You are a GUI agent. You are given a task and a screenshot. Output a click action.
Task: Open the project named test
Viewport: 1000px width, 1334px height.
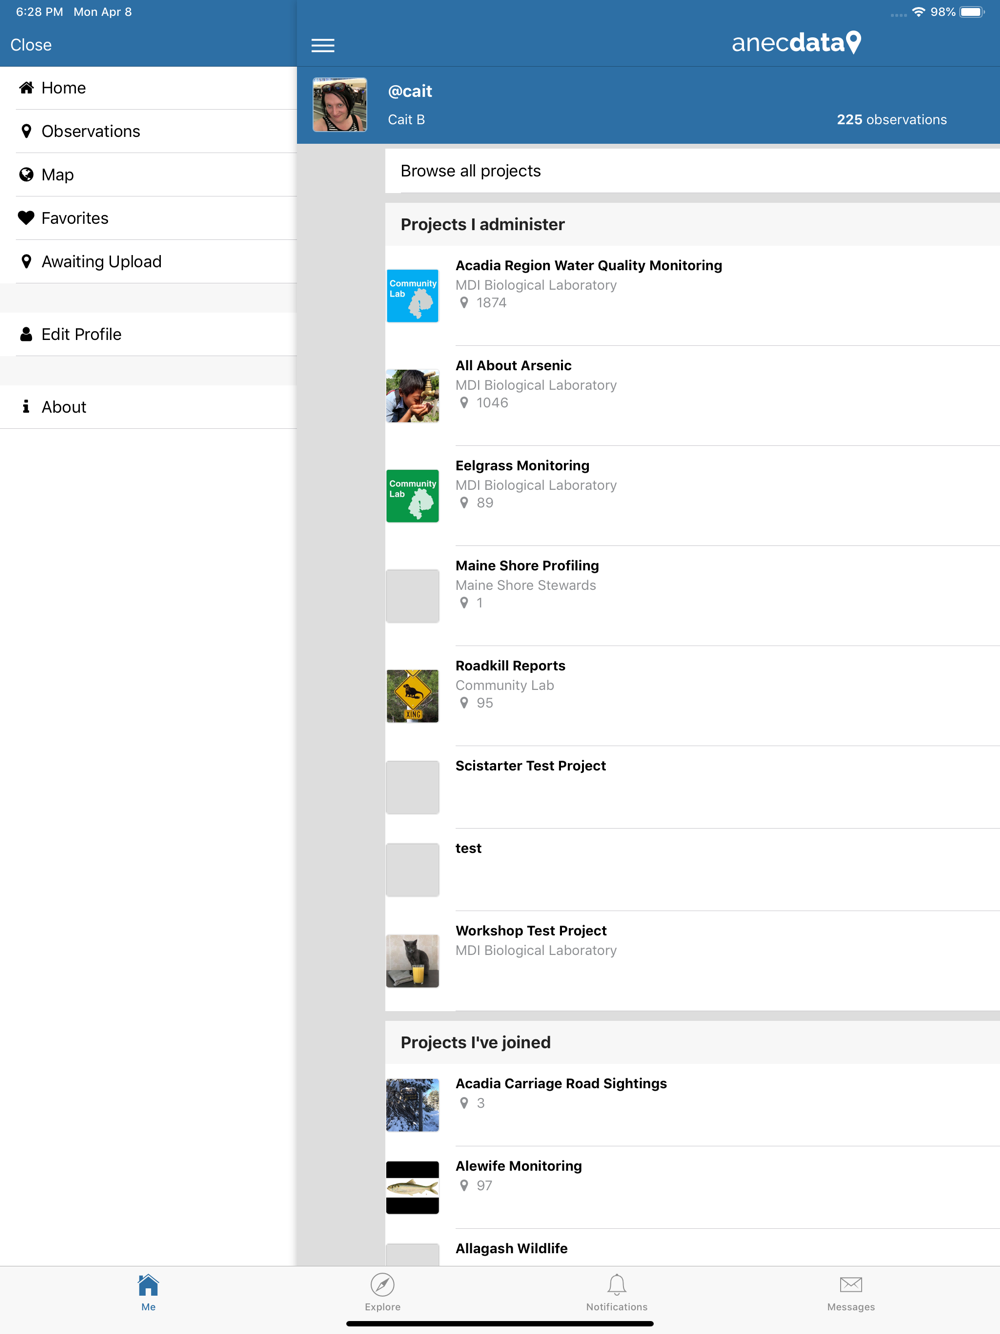pos(692,870)
